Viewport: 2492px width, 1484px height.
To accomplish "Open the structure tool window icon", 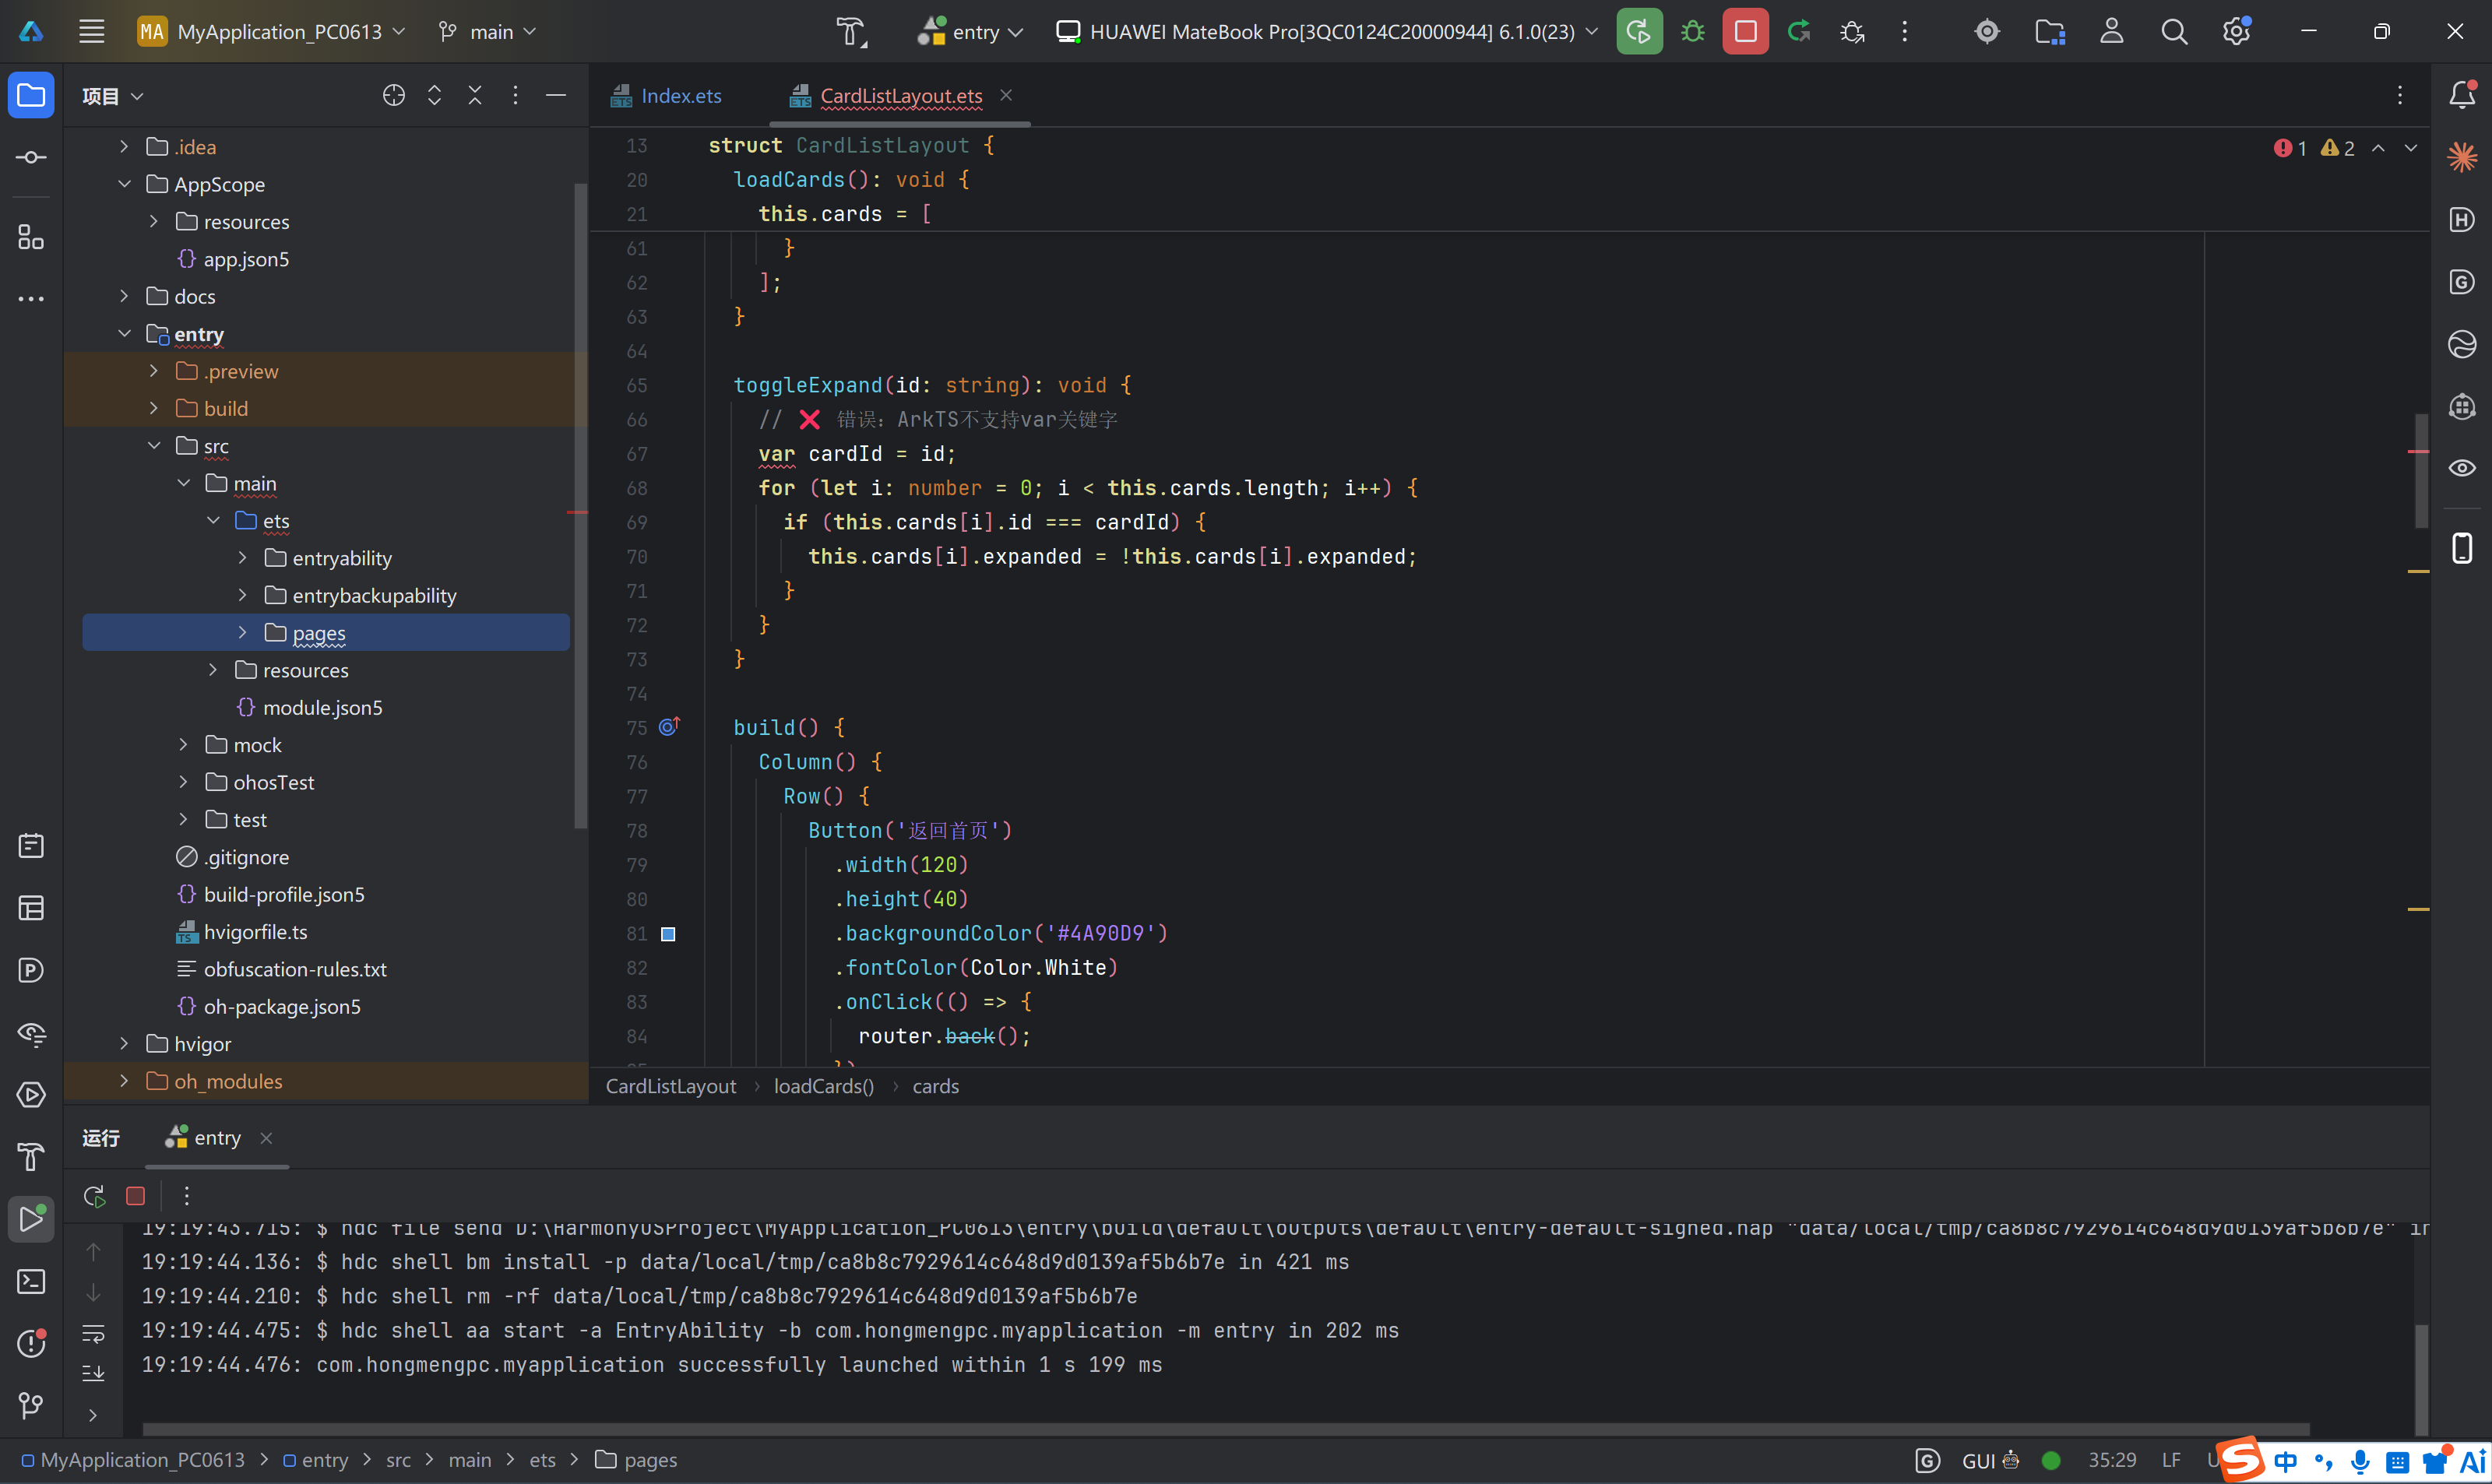I will tap(31, 237).
